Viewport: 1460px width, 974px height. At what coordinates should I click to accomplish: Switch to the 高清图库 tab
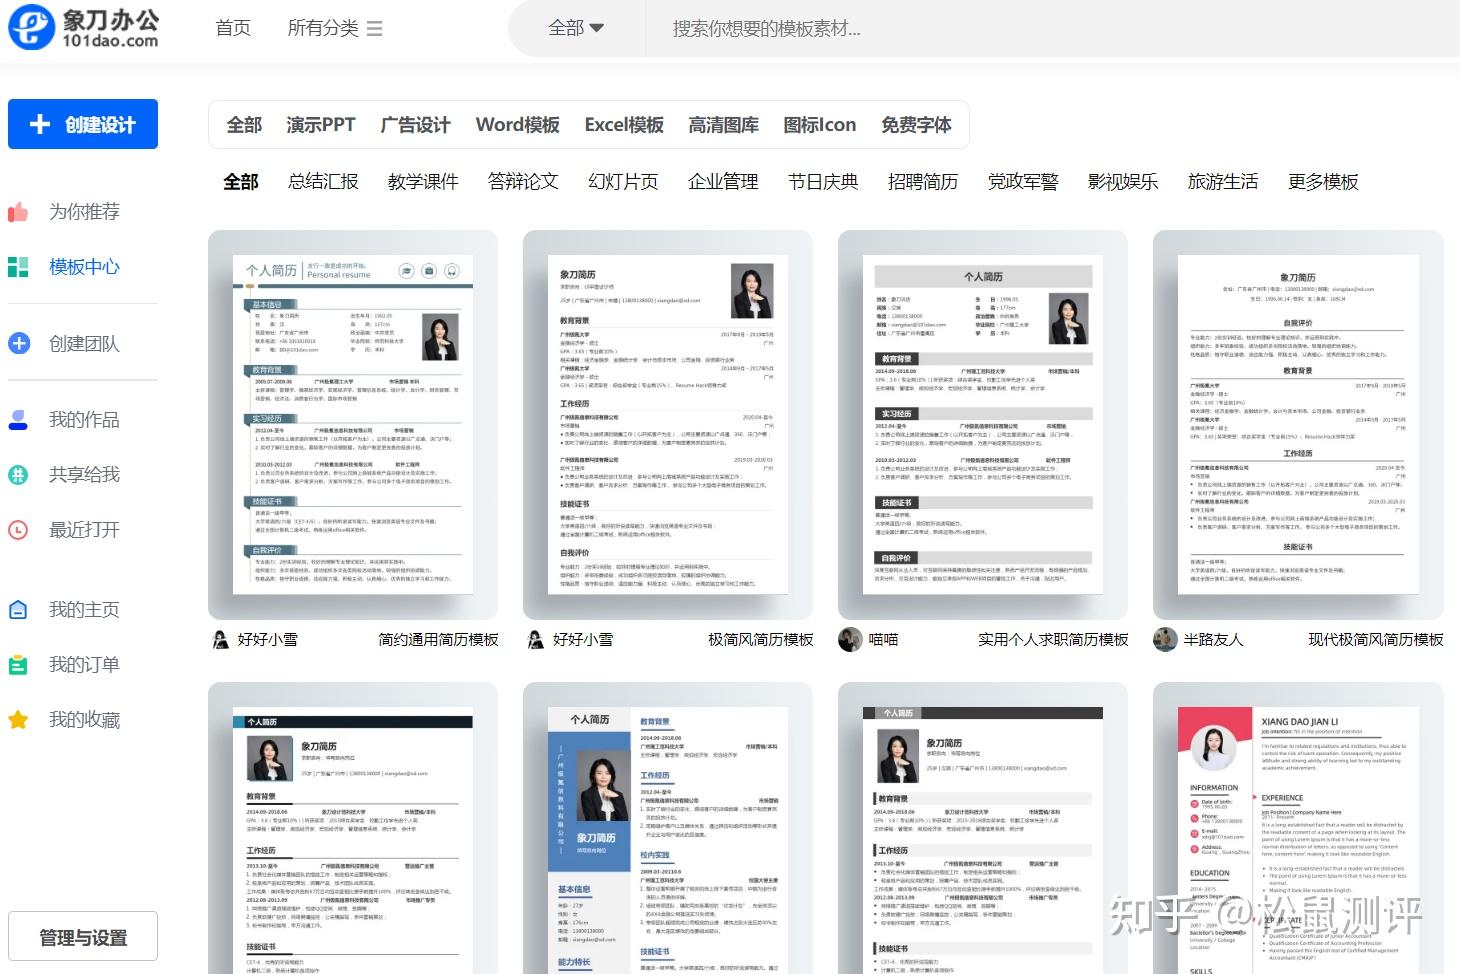click(x=724, y=125)
